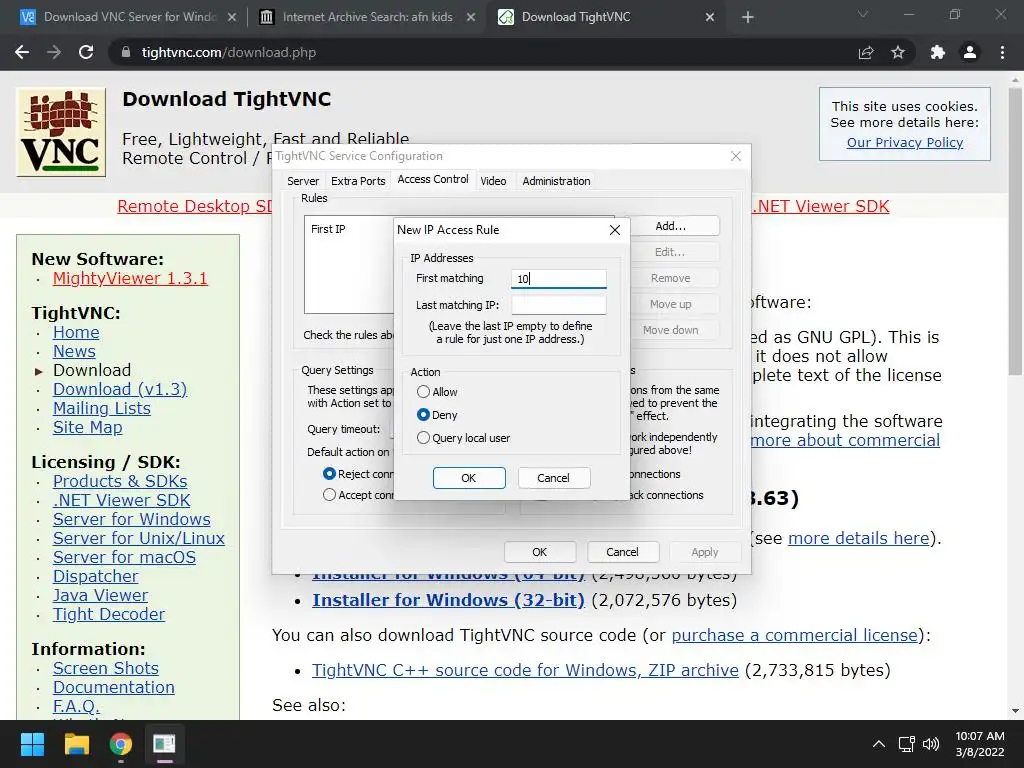
Task: Click the browser forward arrow
Action: point(54,52)
